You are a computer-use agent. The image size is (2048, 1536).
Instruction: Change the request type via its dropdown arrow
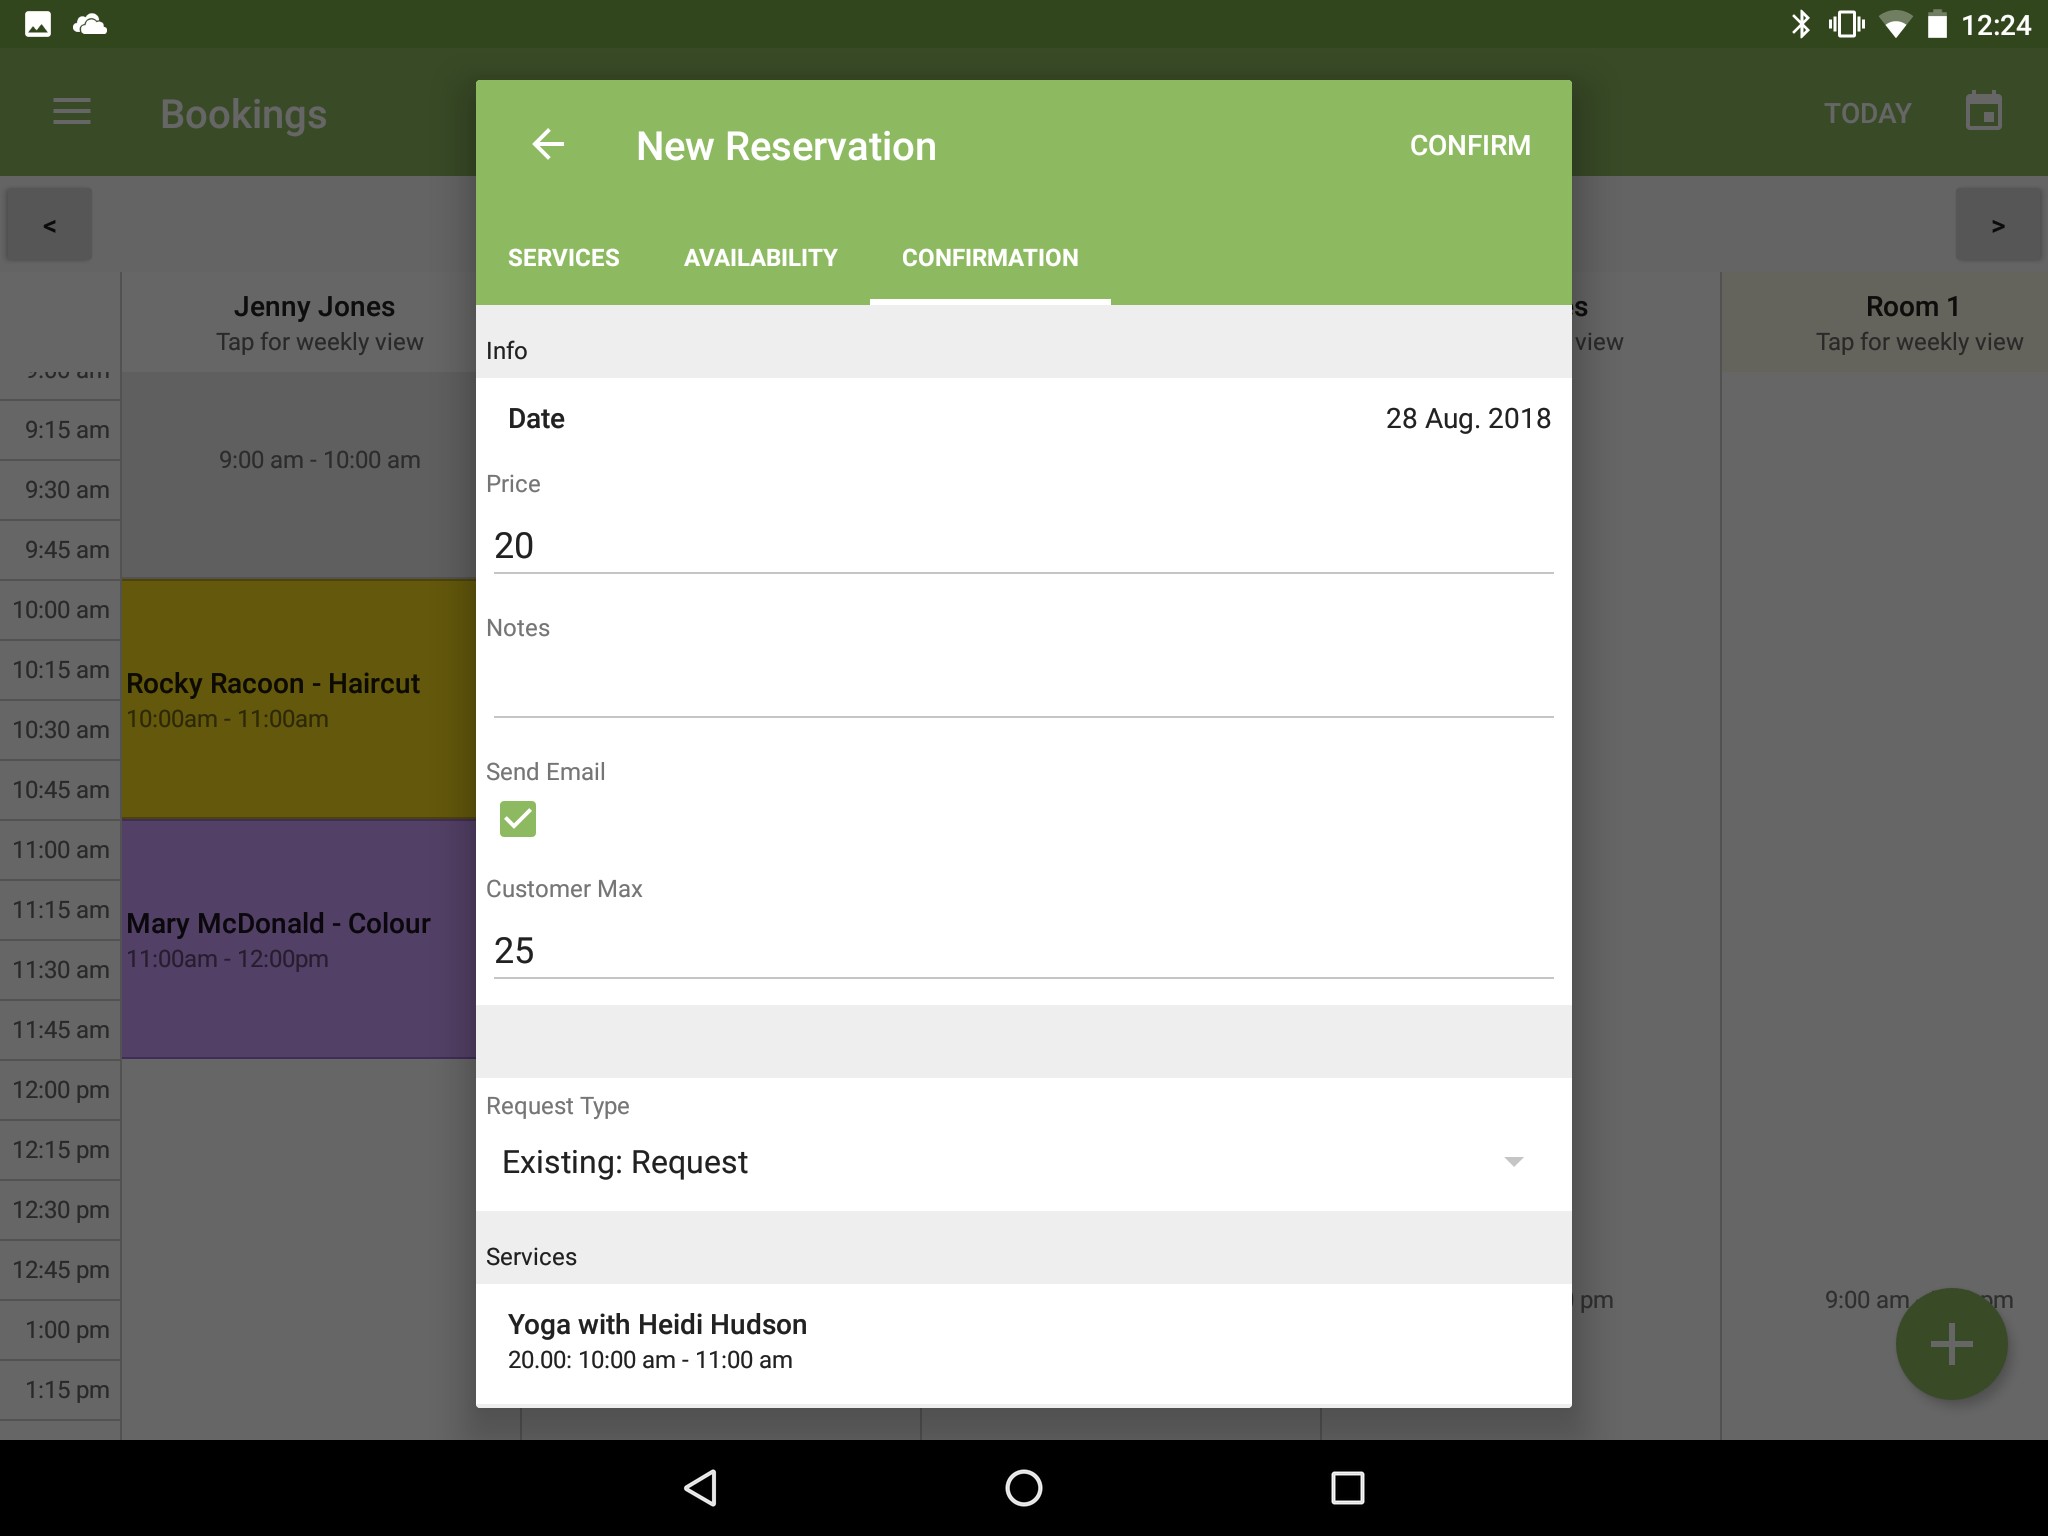1514,1161
